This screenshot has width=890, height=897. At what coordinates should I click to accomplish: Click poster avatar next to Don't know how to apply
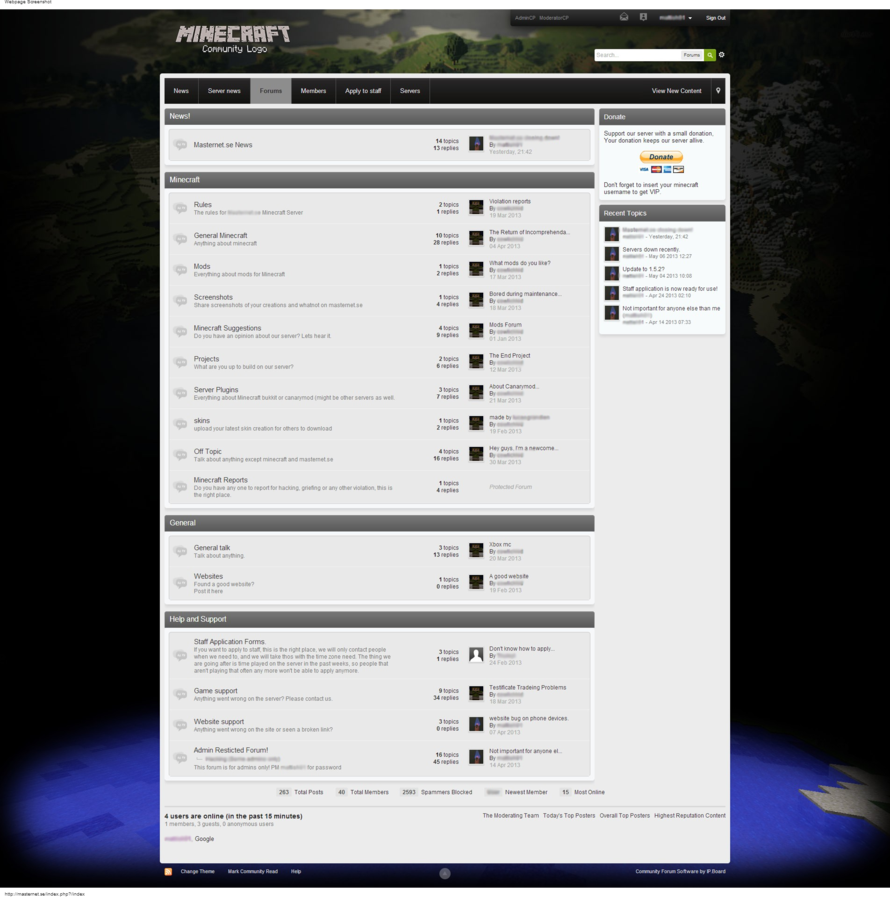tap(476, 655)
